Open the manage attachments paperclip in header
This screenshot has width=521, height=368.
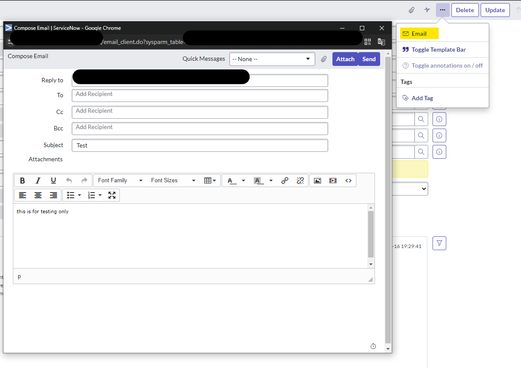click(412, 10)
